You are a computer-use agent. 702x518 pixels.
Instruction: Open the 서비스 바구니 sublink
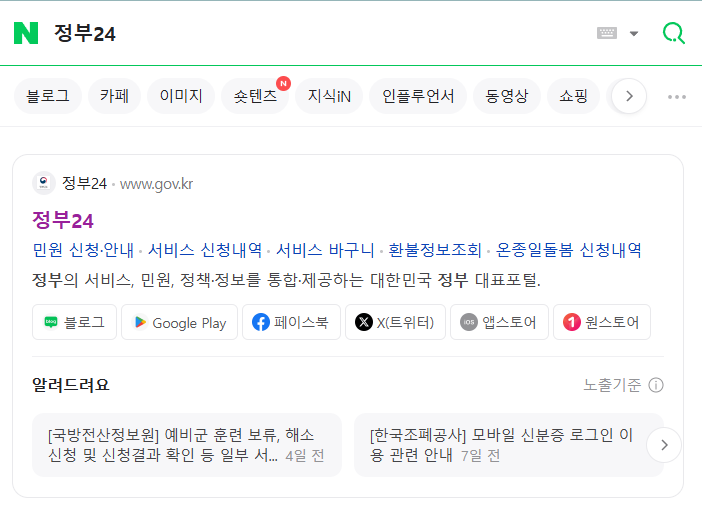[325, 250]
